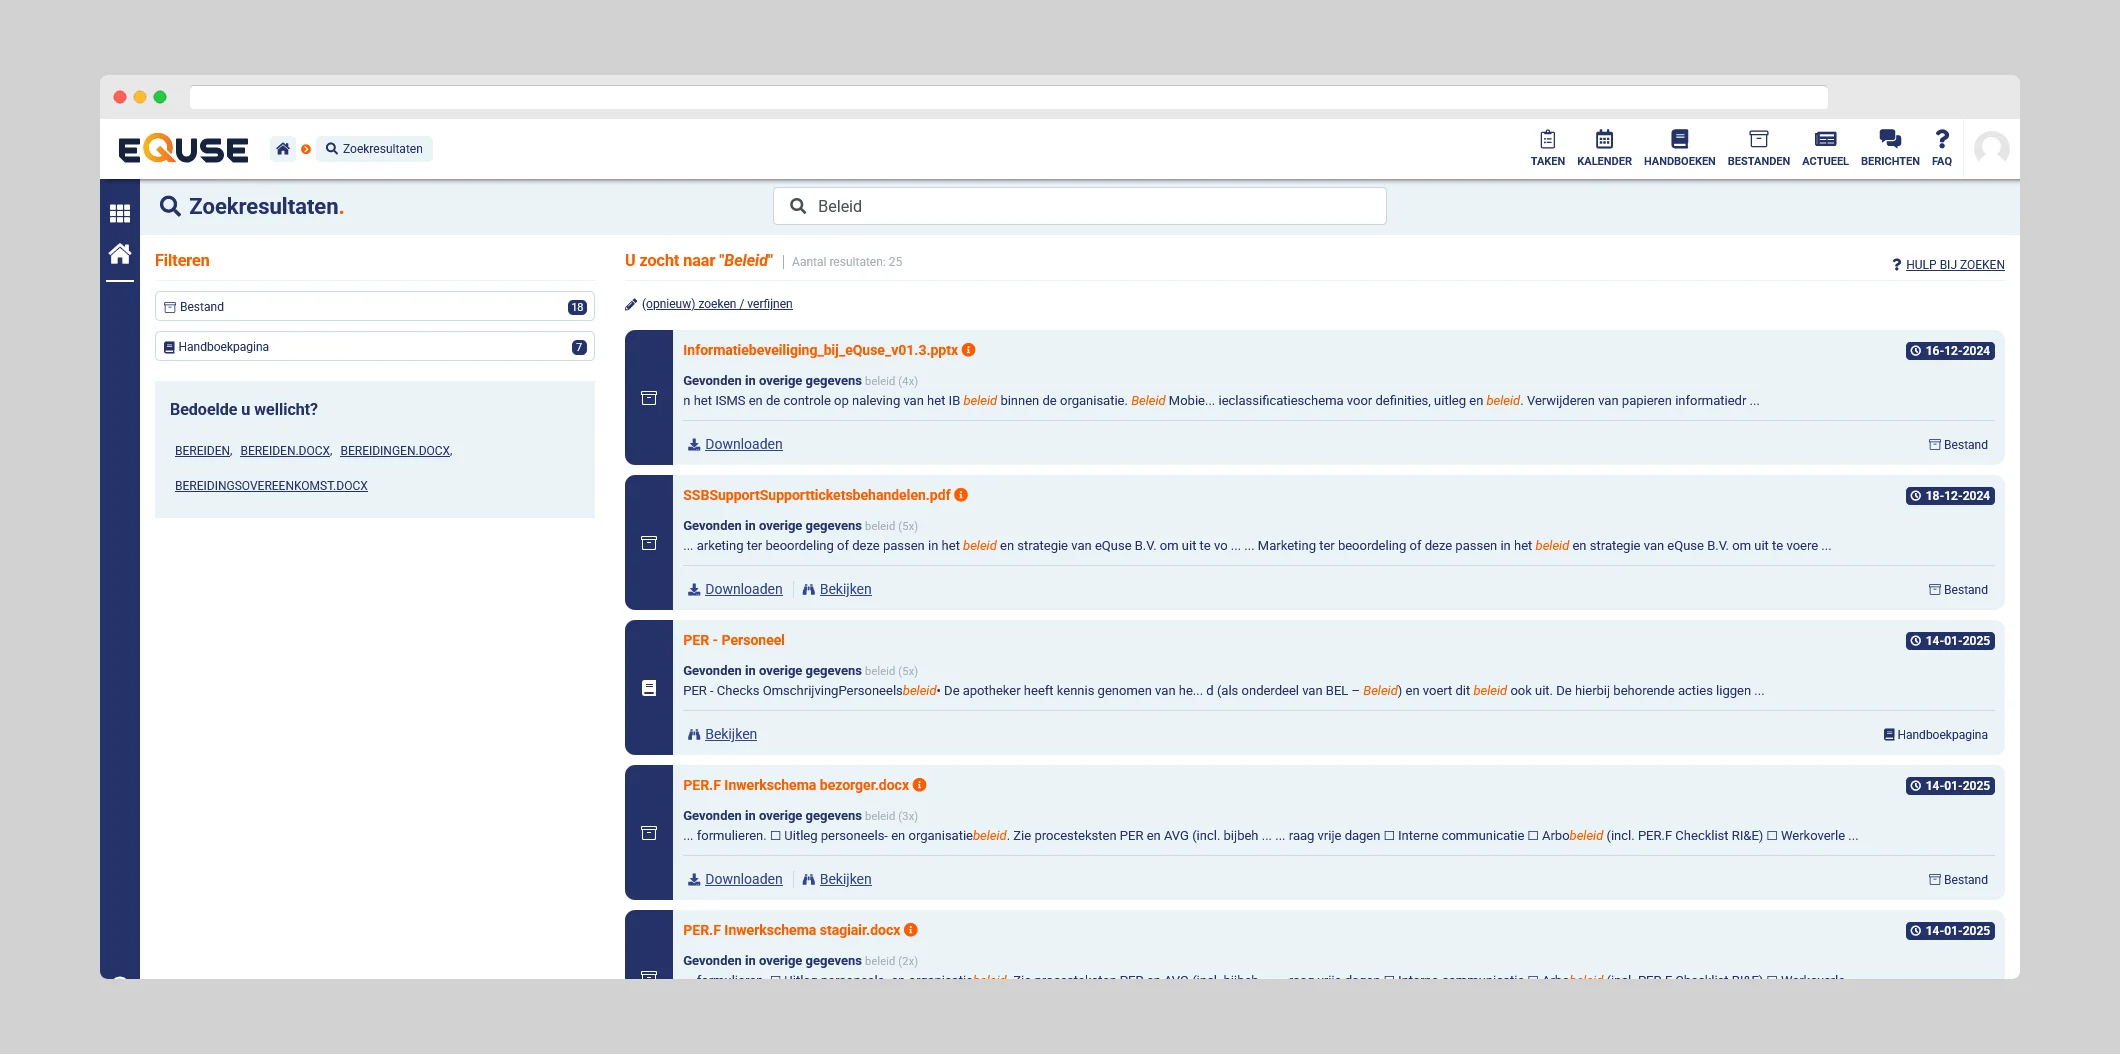Viewport: 2120px width, 1054px height.
Task: Filter results by Handboekpagina
Action: click(374, 347)
